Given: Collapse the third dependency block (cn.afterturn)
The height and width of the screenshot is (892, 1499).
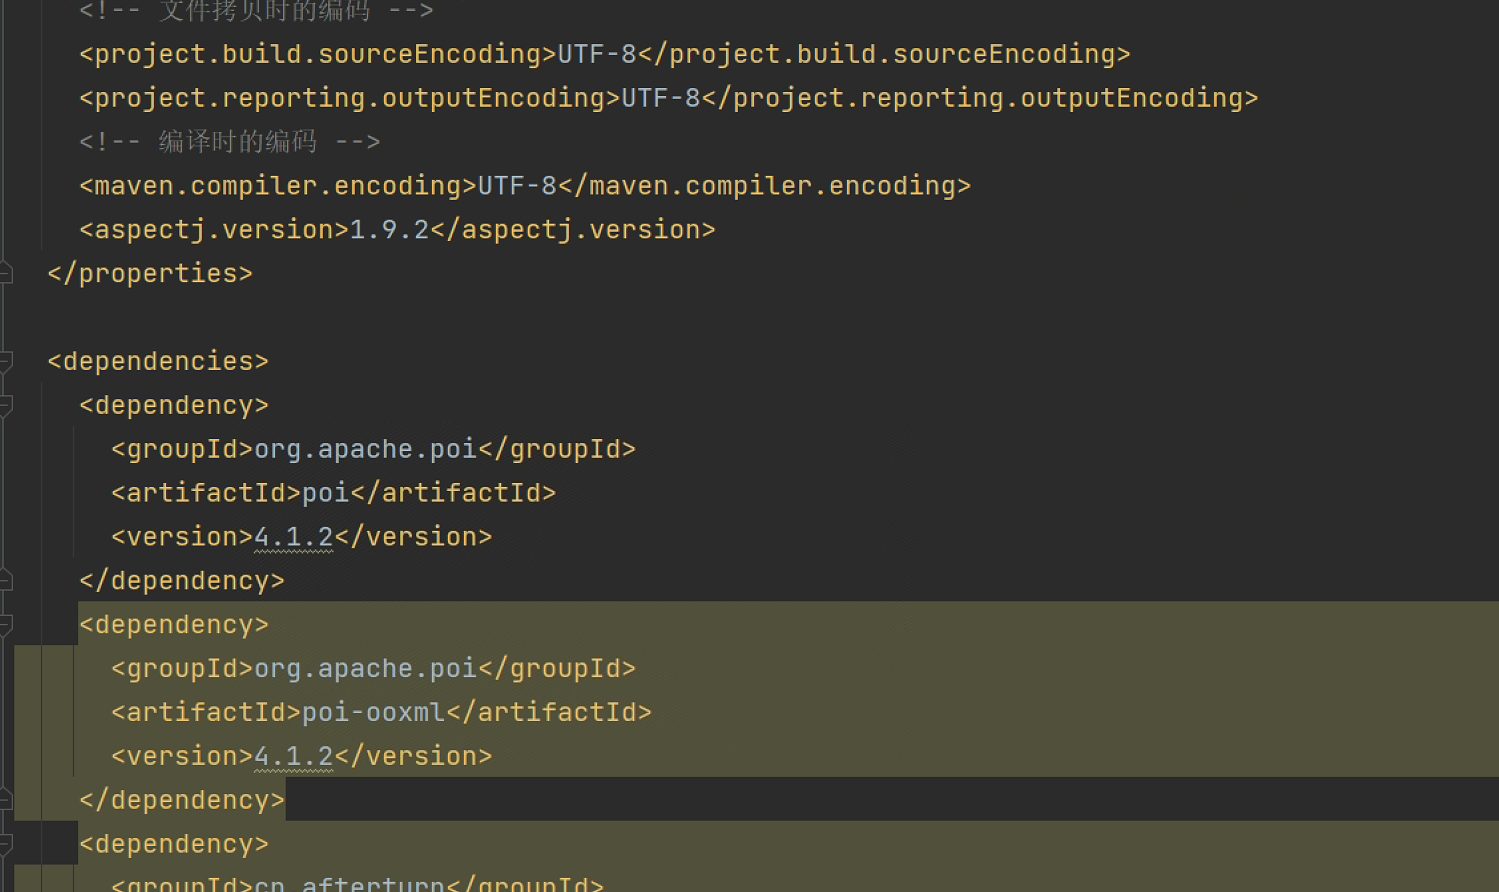Looking at the screenshot, I should pos(6,845).
